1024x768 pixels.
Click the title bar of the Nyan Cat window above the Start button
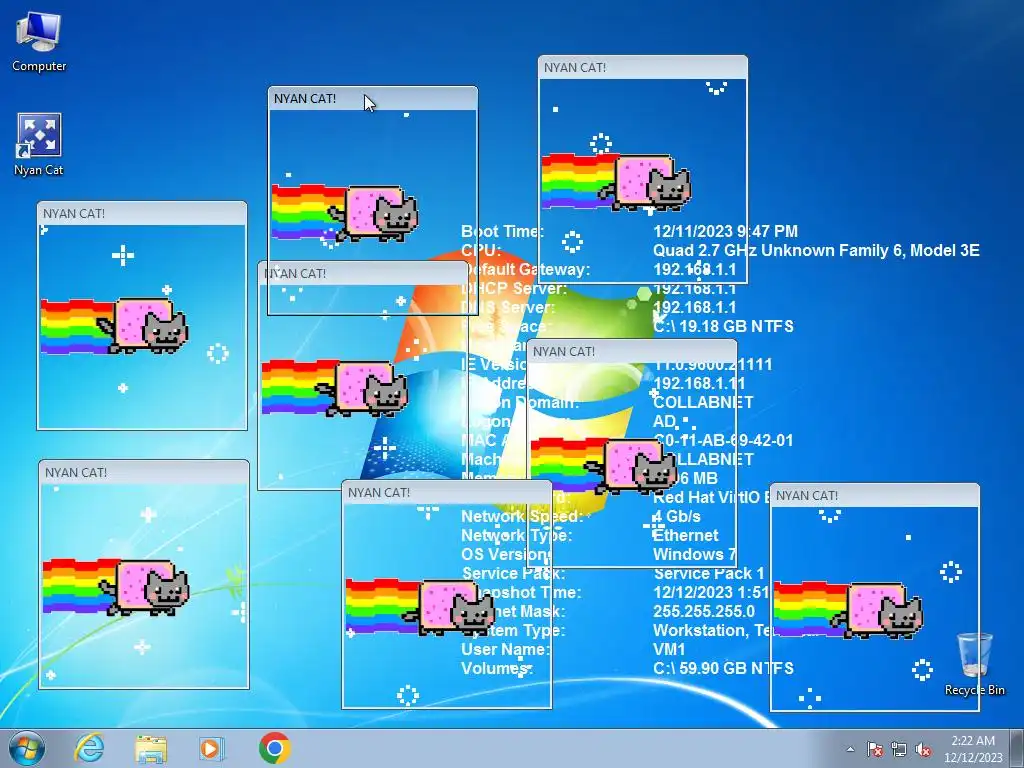[x=144, y=473]
